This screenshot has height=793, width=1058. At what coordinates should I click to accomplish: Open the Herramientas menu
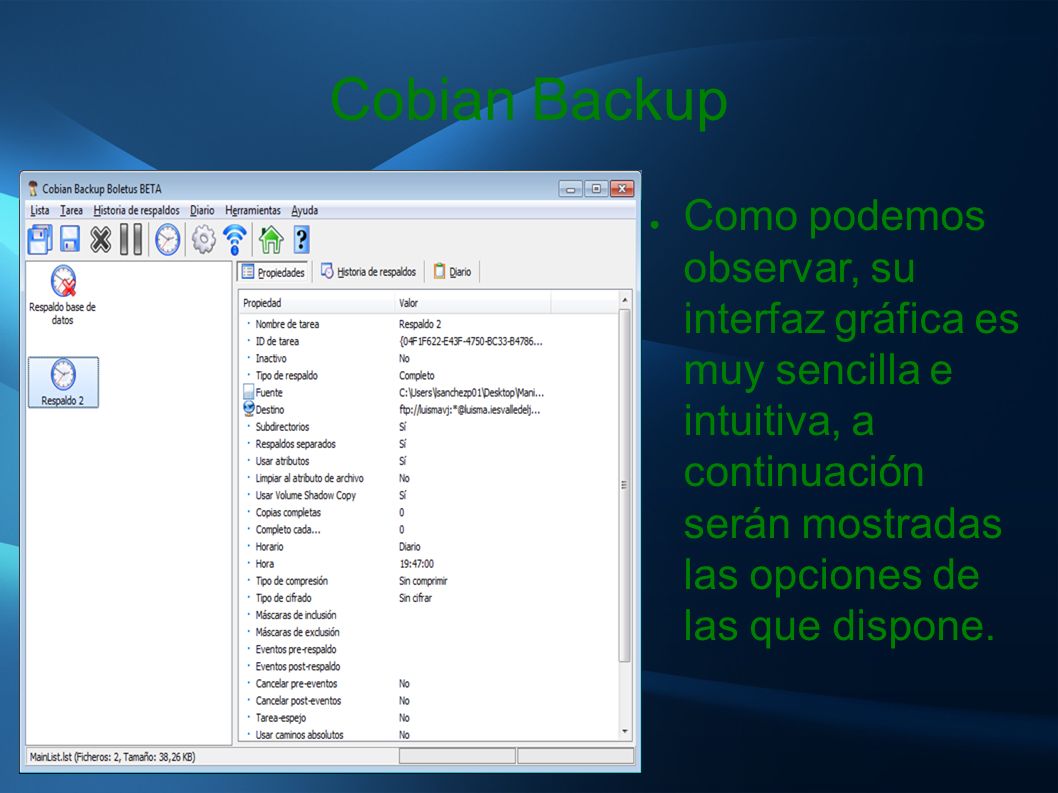click(252, 211)
